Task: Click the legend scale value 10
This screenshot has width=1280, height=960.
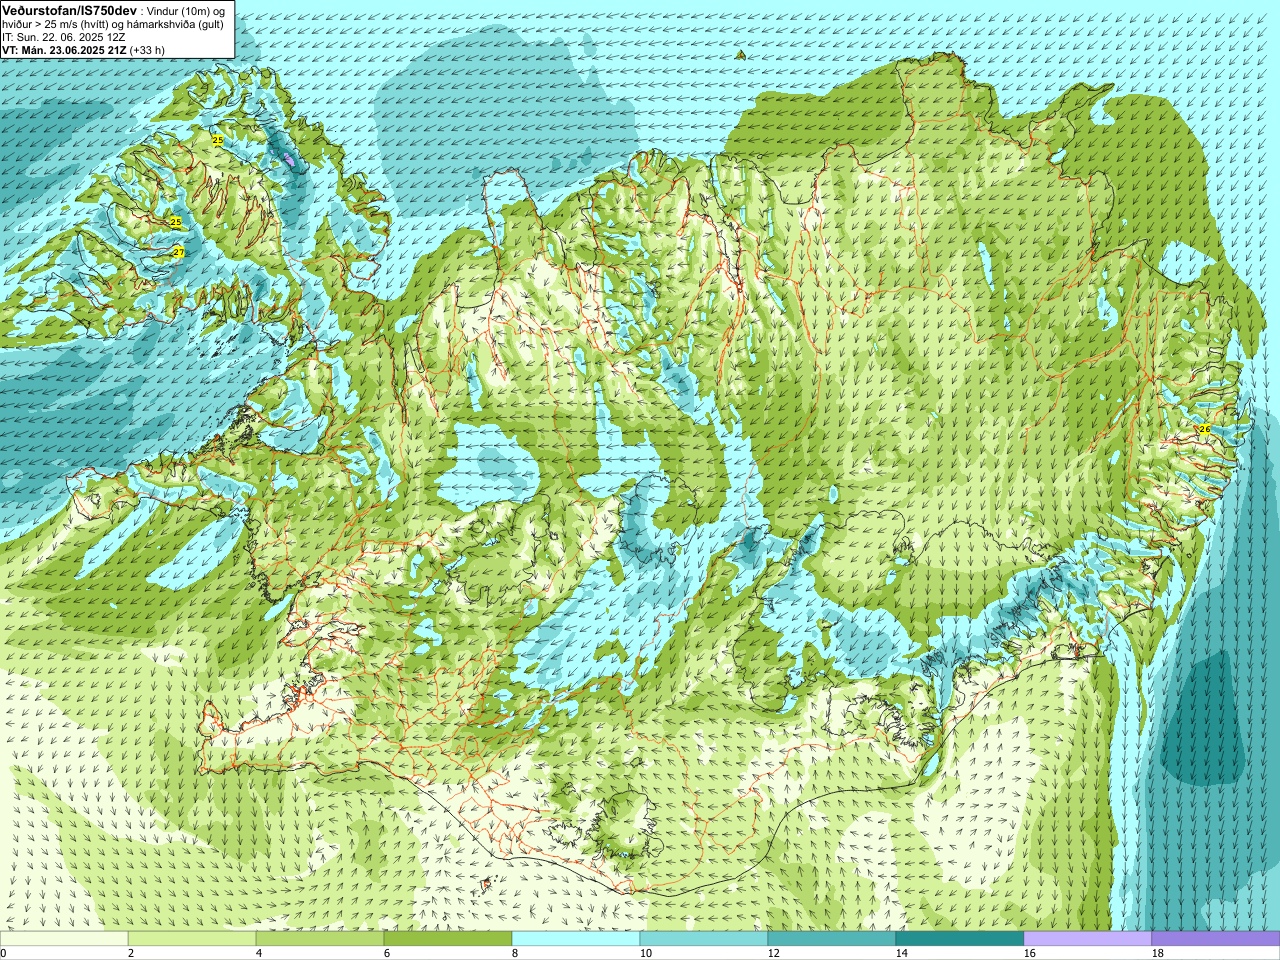Action: 646,953
